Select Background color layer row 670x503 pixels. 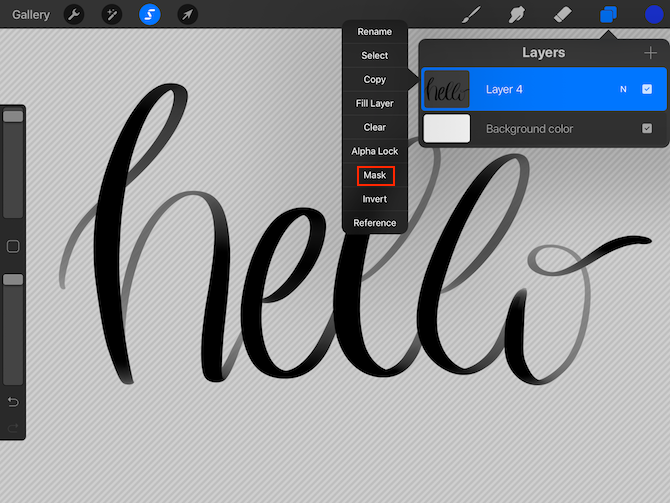[x=544, y=128]
